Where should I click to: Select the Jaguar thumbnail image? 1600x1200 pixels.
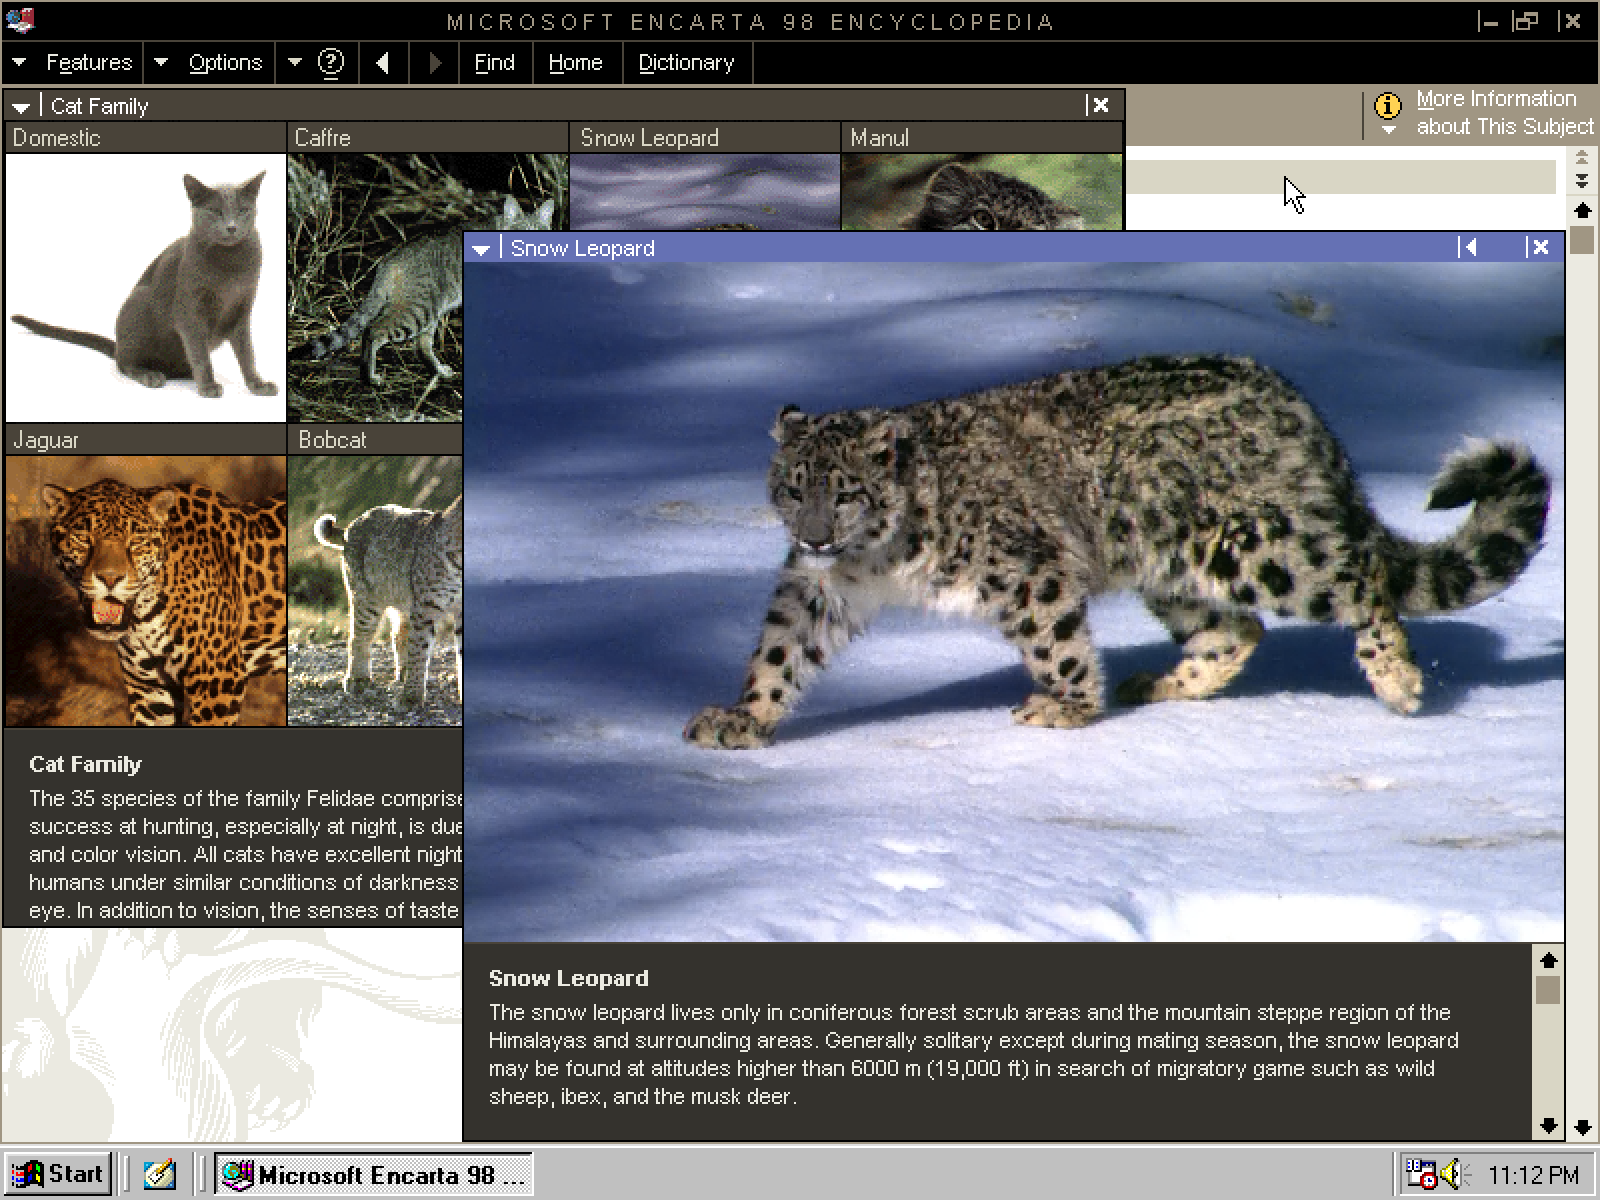[146, 590]
